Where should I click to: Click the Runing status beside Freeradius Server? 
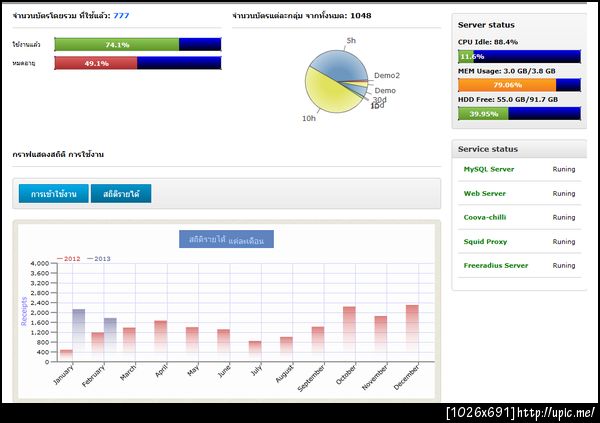pyautogui.click(x=564, y=265)
